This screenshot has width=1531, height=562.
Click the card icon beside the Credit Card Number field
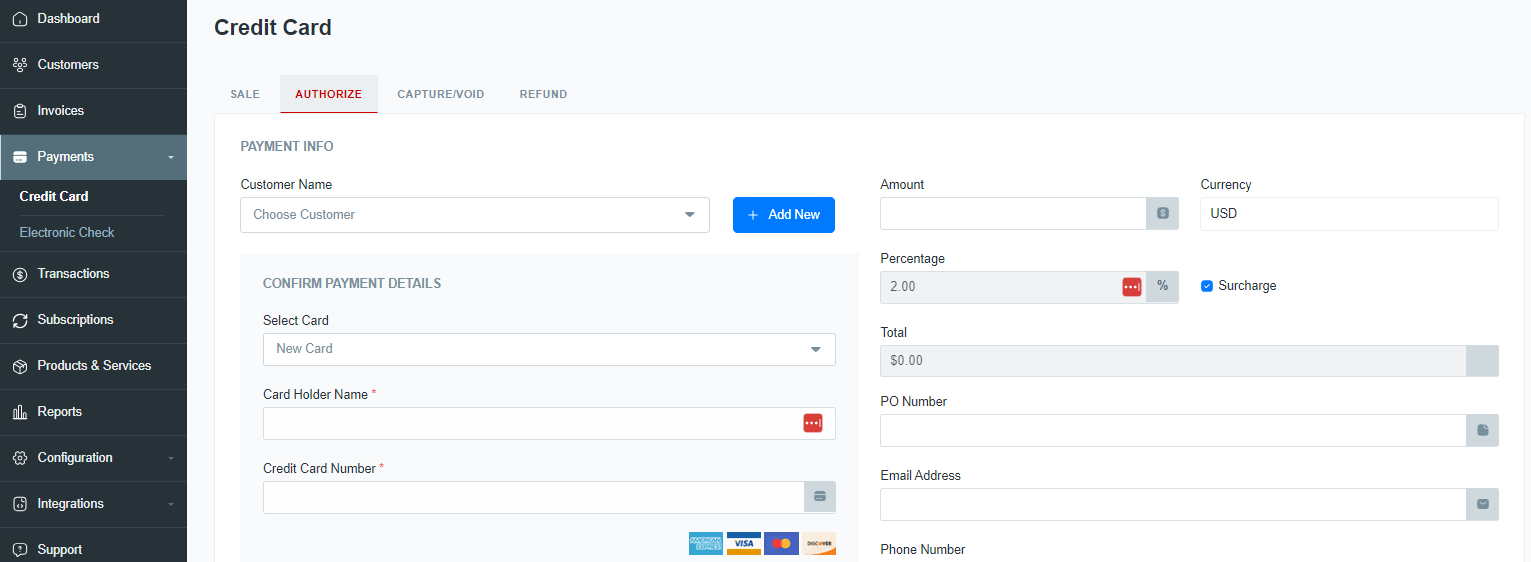820,497
